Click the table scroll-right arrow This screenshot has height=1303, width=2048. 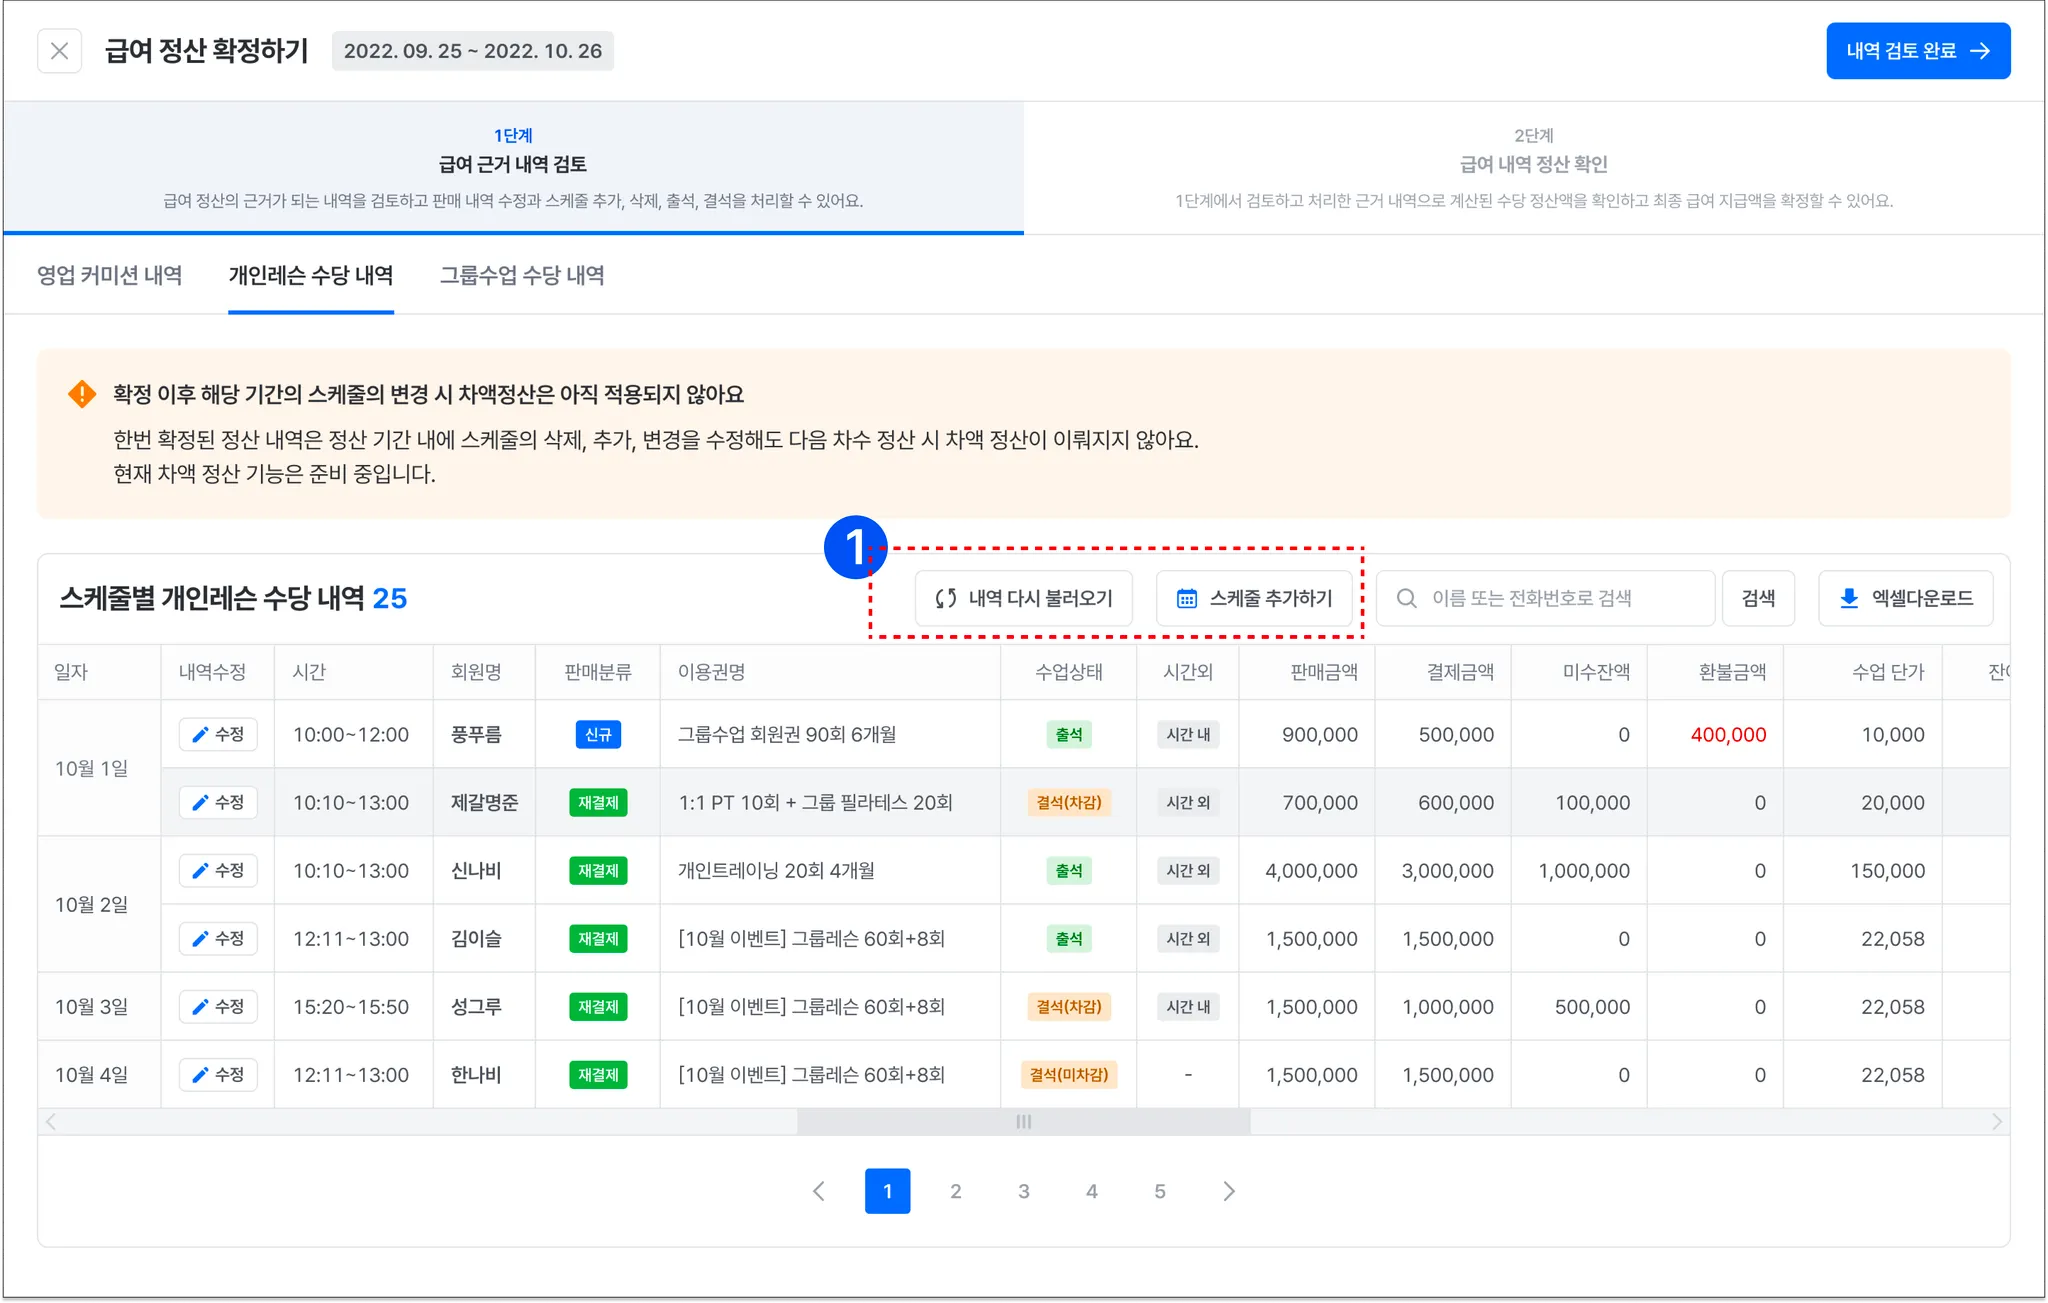coord(1996,1122)
